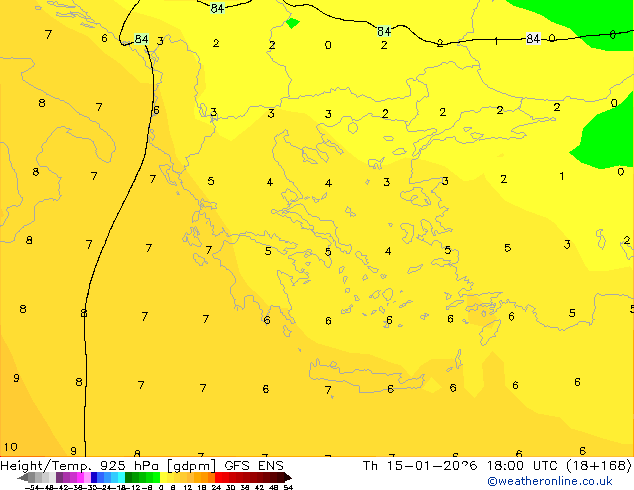This screenshot has height=490, width=634.
Task: Click the "84" contour label with white background
Action: (533, 39)
